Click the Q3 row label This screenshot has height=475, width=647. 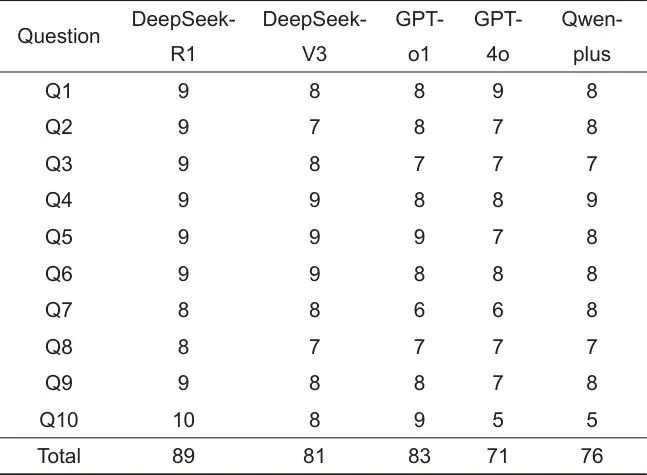click(60, 166)
